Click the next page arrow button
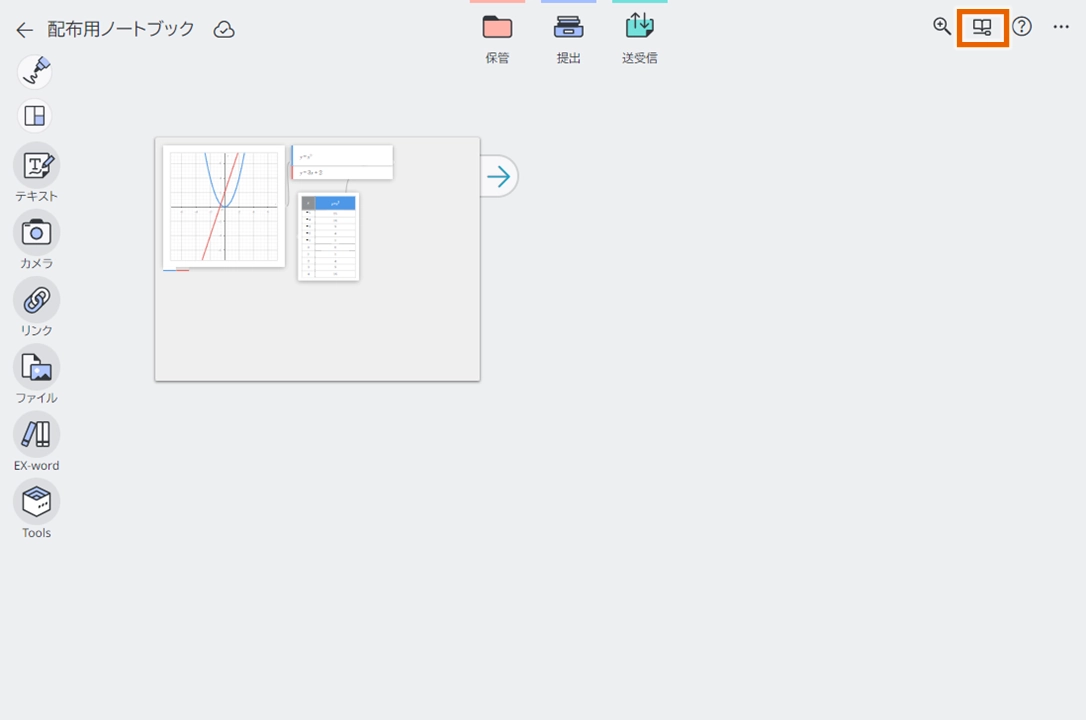Viewport: 1086px width, 720px height. click(499, 177)
